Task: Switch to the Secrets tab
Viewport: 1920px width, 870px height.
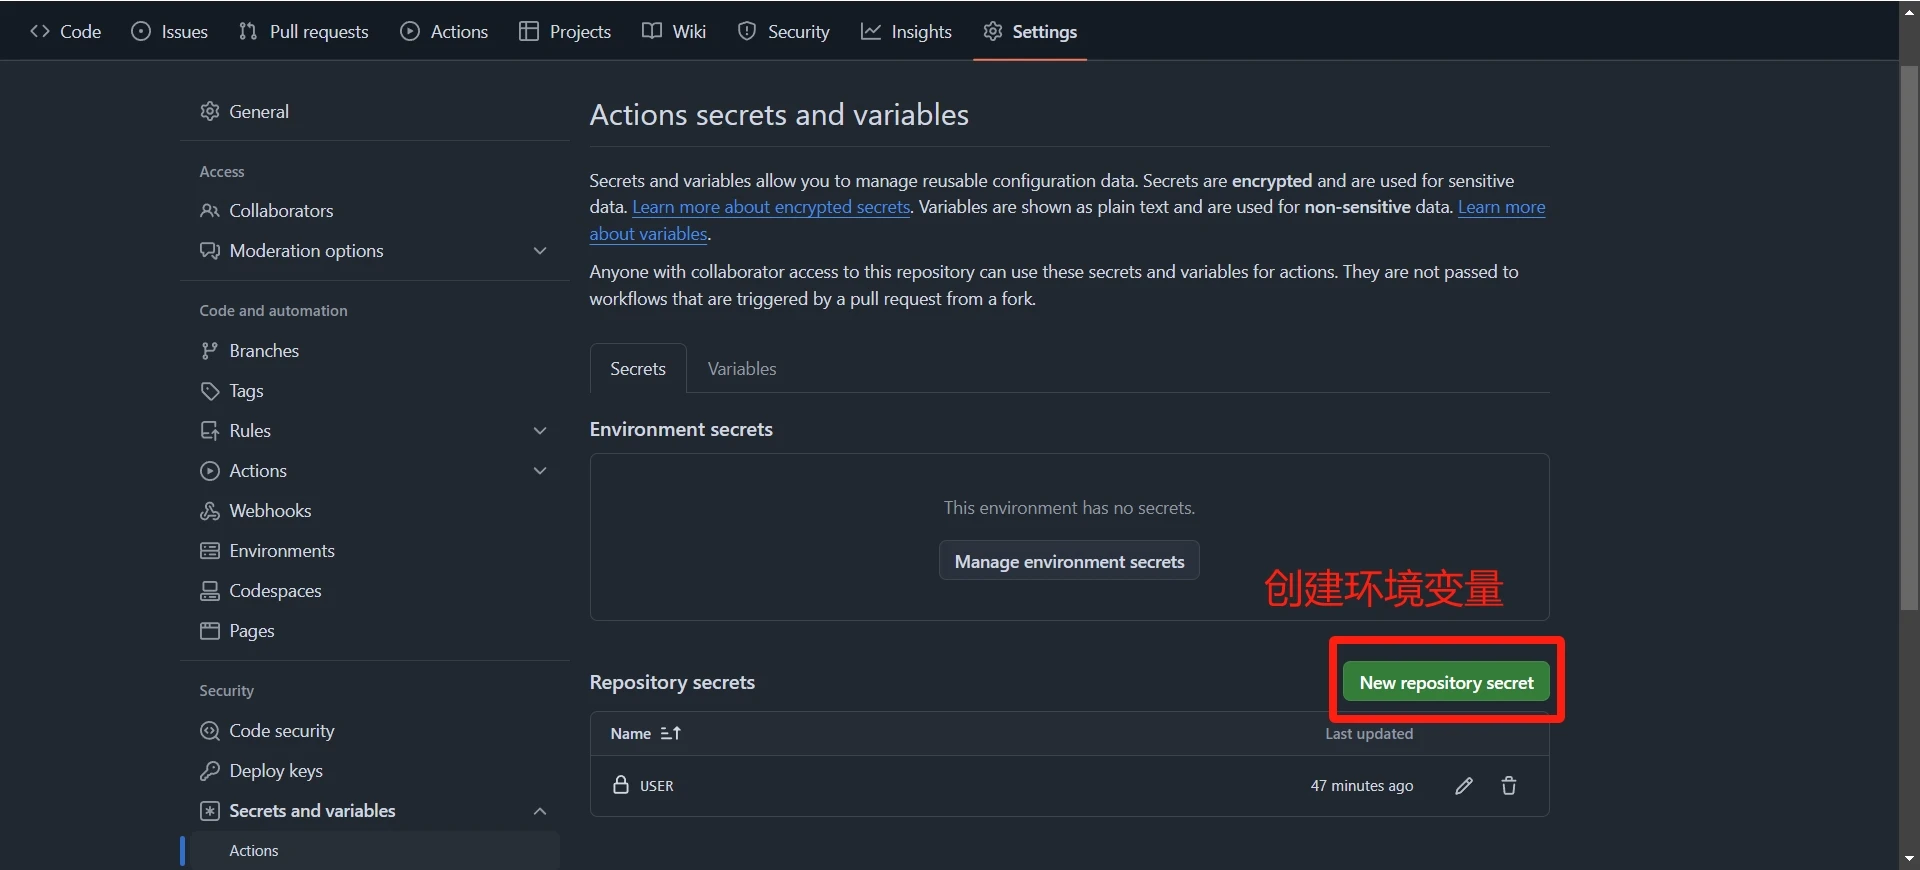Action: click(x=638, y=368)
